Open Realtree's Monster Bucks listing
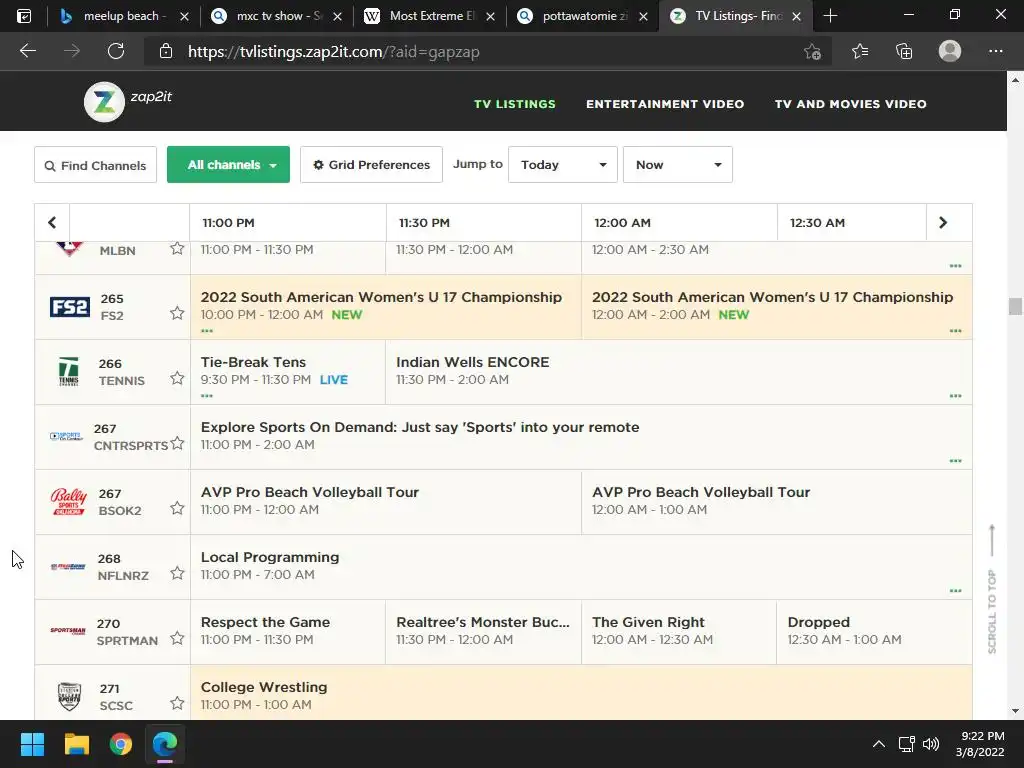Image resolution: width=1024 pixels, height=768 pixels. coord(483,632)
